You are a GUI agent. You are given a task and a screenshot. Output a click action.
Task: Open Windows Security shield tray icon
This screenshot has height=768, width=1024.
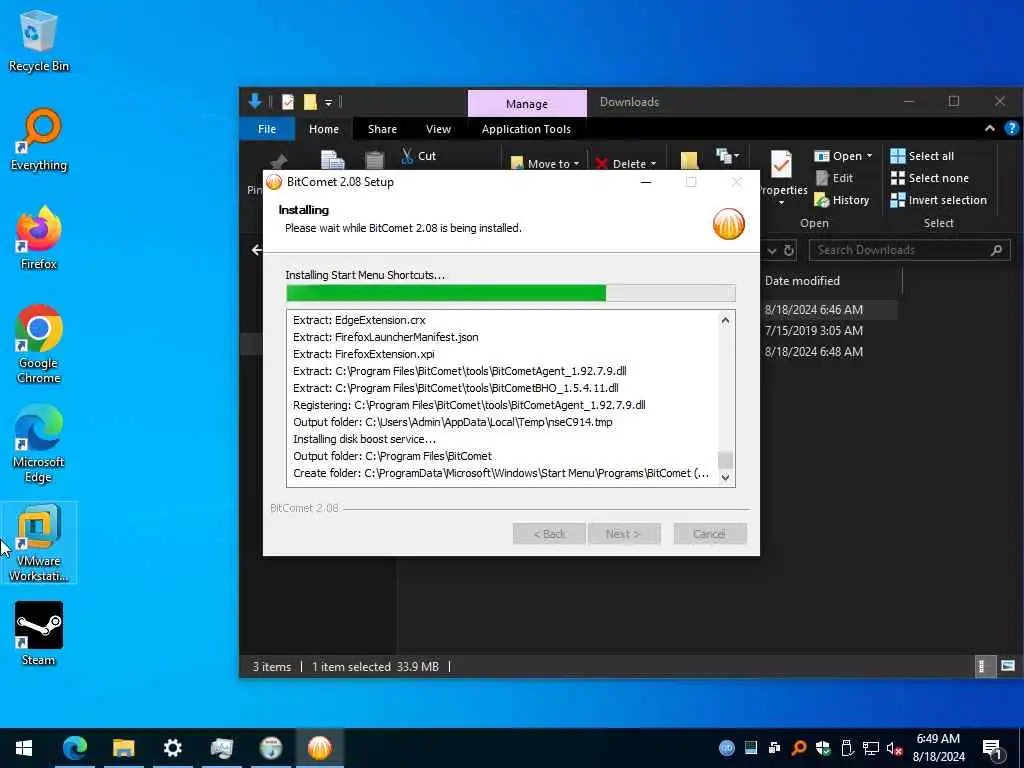[823, 748]
